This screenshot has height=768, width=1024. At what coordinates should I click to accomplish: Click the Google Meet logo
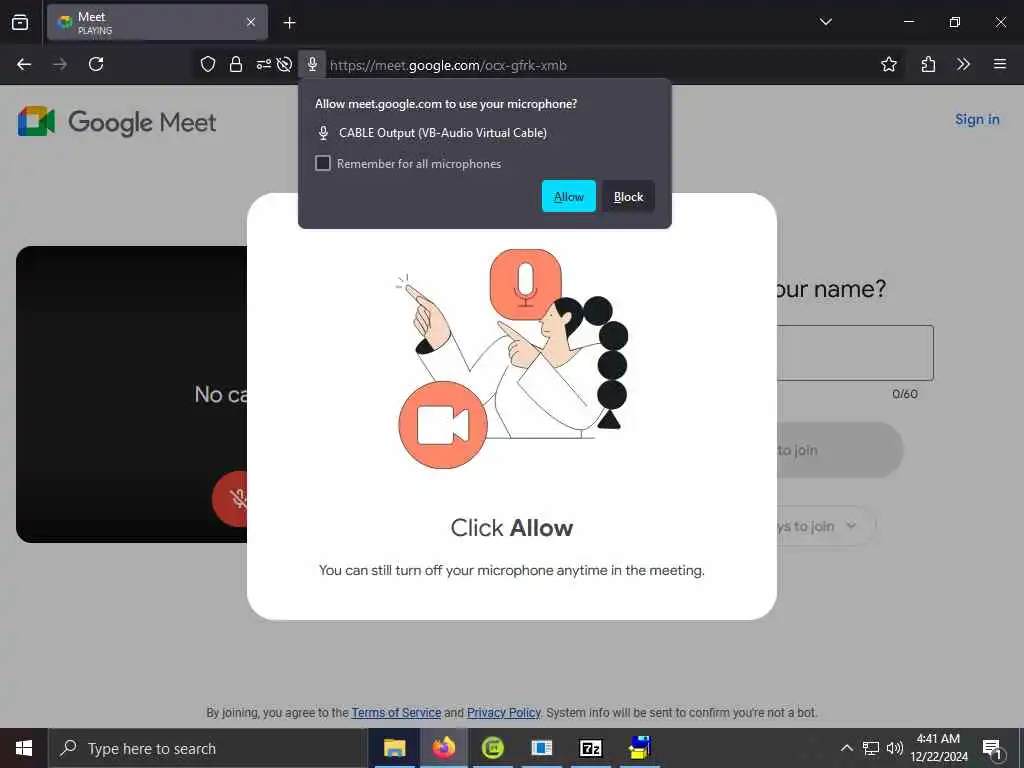[117, 121]
